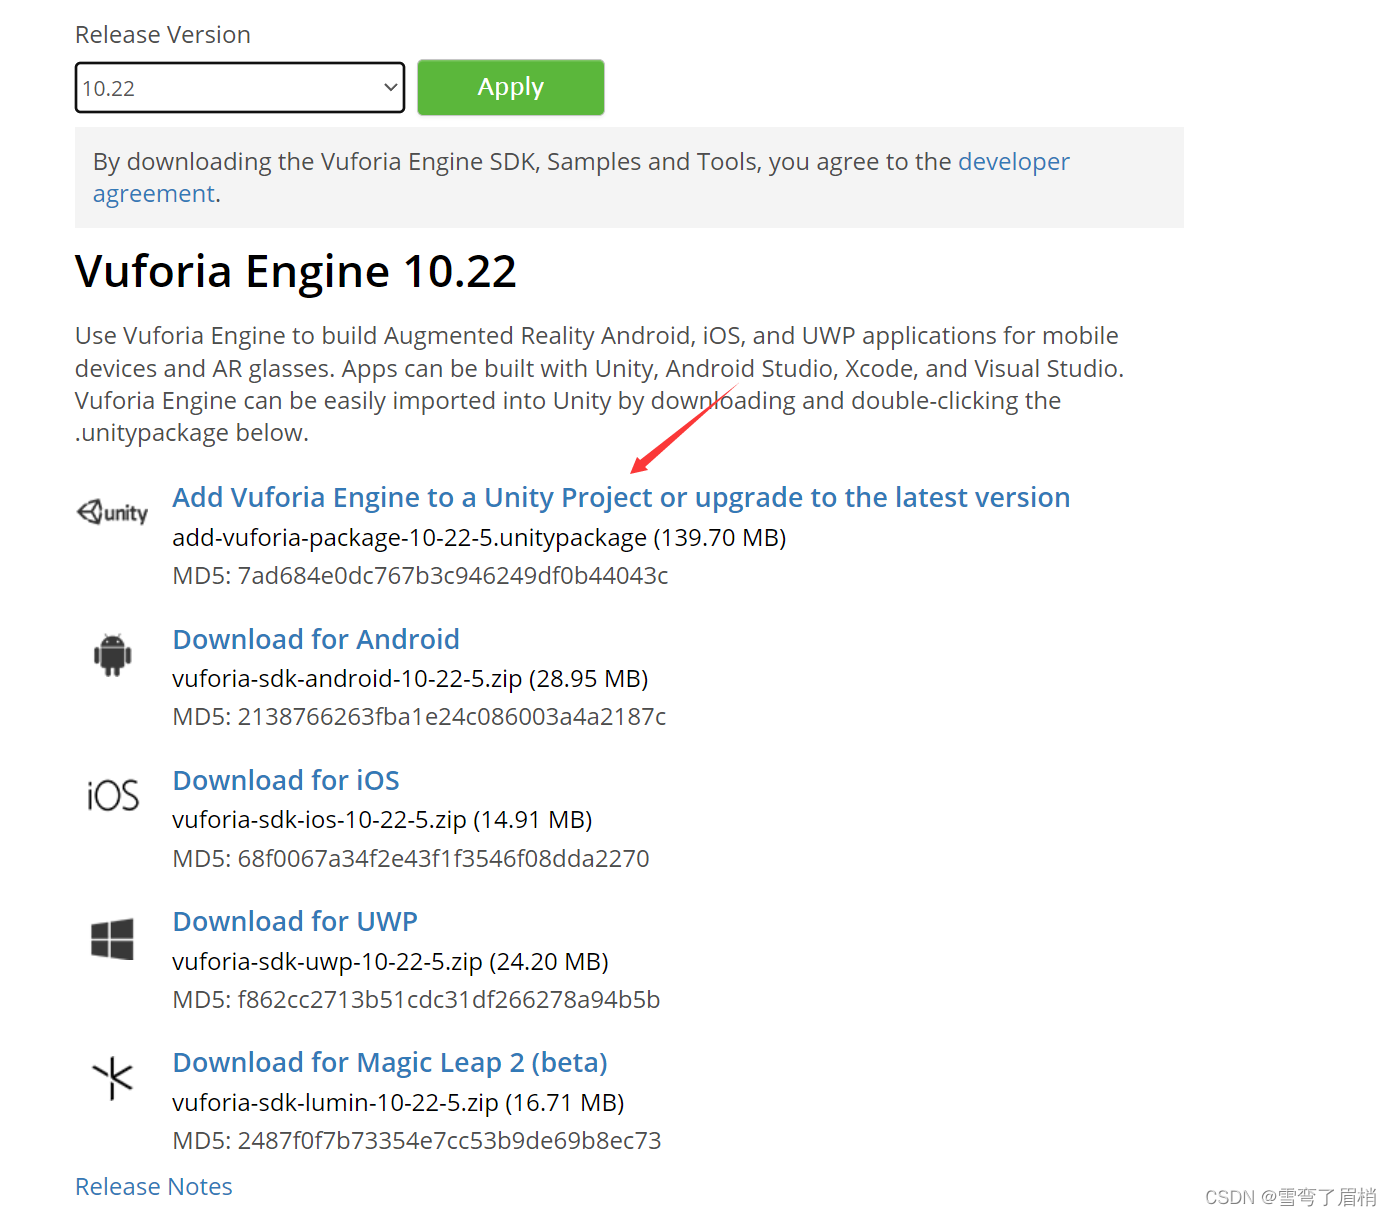Click the Unity logo icon
1391x1216 pixels.
coord(112,512)
